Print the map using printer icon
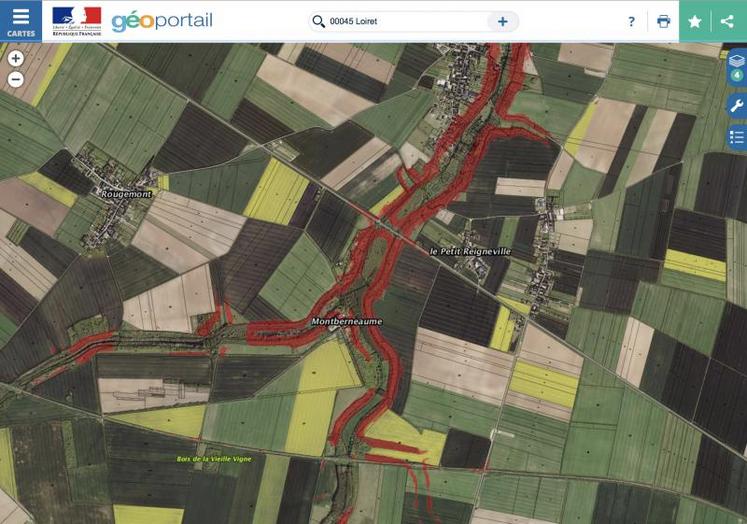747x524 pixels. (x=663, y=21)
